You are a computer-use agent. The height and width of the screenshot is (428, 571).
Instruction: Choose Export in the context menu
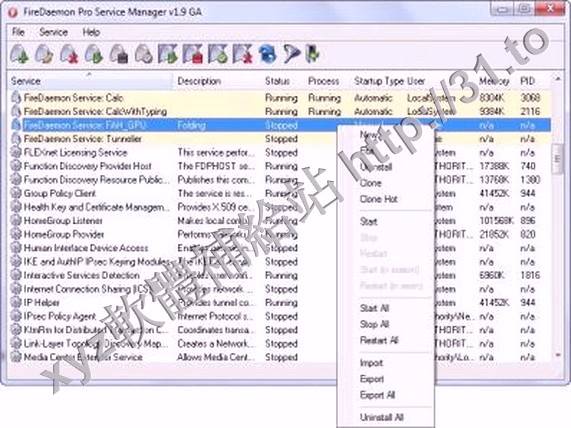372,379
